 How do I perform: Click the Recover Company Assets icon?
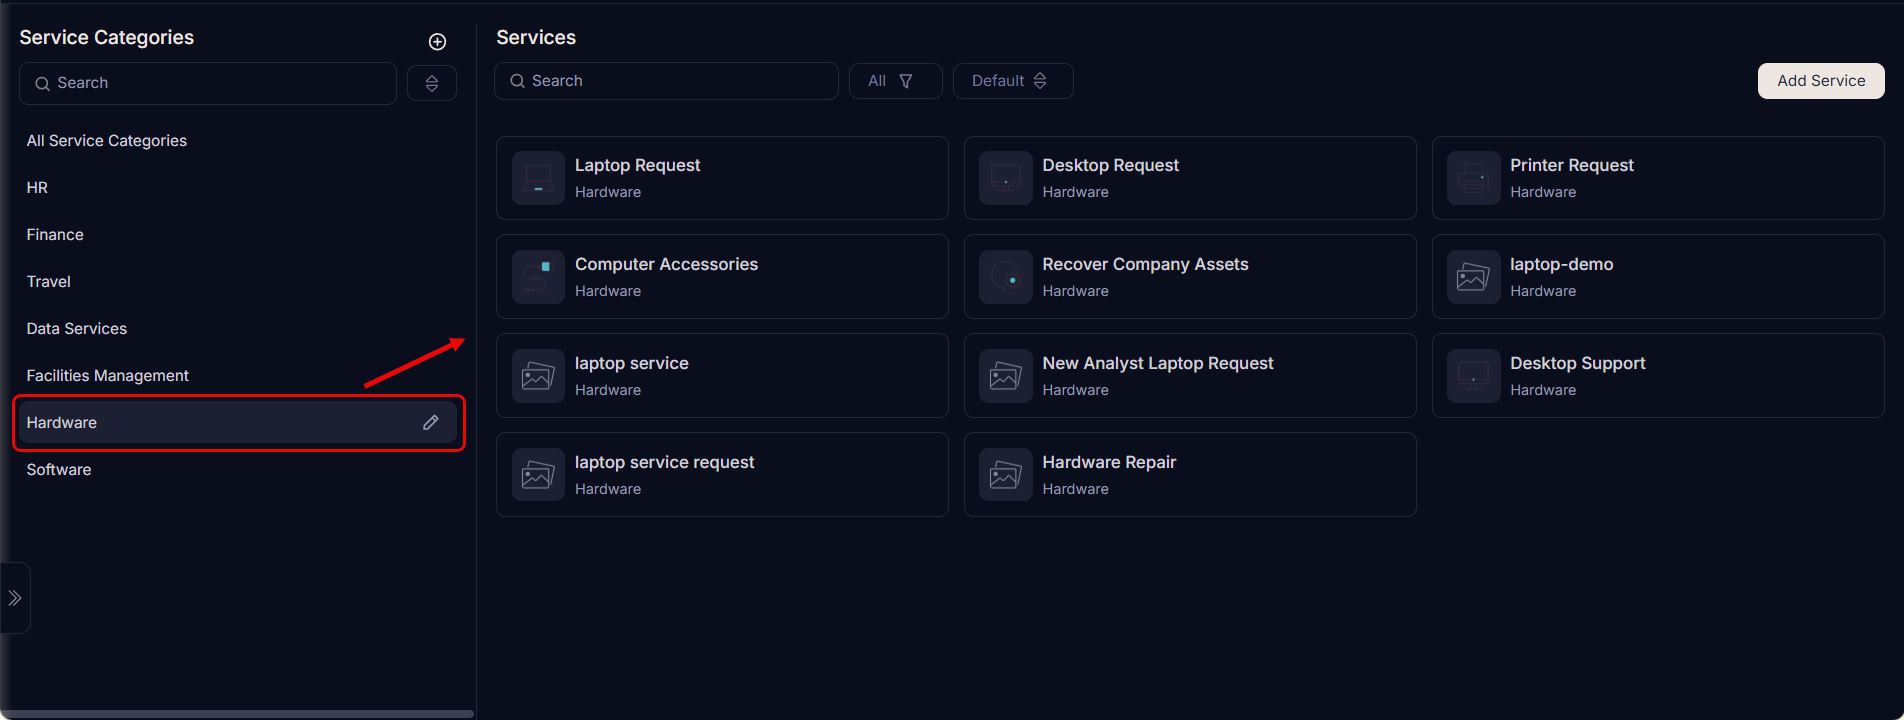coord(1006,277)
